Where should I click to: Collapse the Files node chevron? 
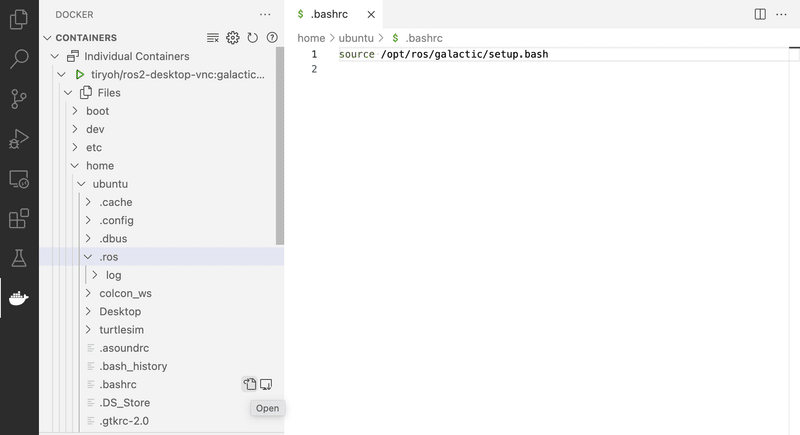pos(68,93)
